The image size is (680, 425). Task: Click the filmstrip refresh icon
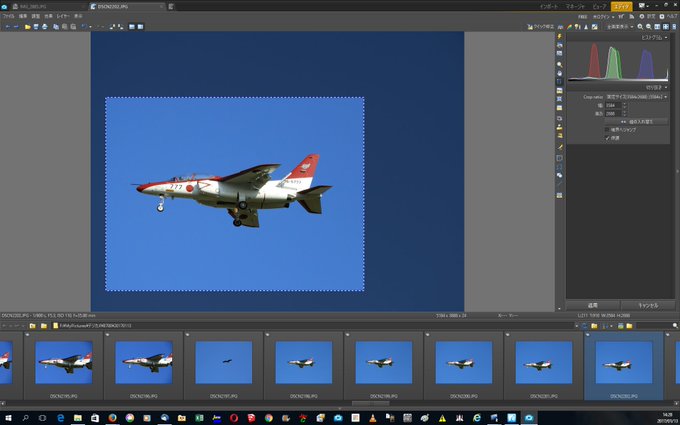[585, 326]
